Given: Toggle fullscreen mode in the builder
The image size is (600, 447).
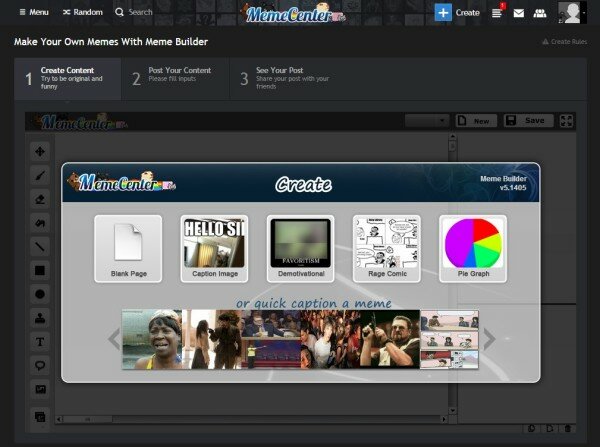Looking at the screenshot, I should click(x=566, y=120).
